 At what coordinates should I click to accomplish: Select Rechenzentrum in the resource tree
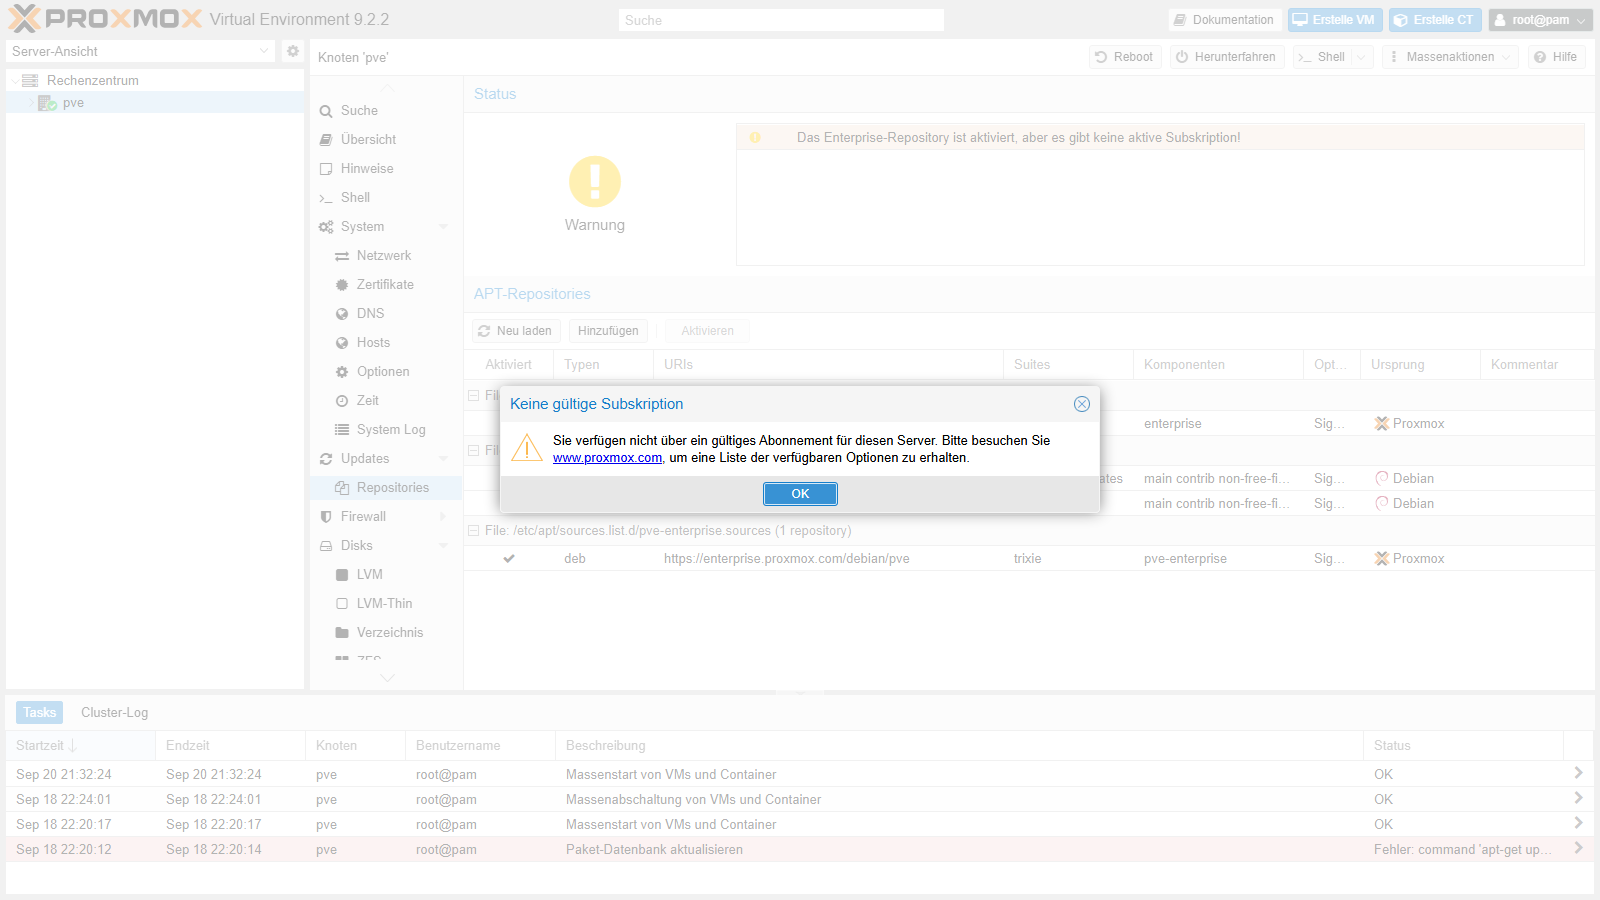click(x=93, y=80)
